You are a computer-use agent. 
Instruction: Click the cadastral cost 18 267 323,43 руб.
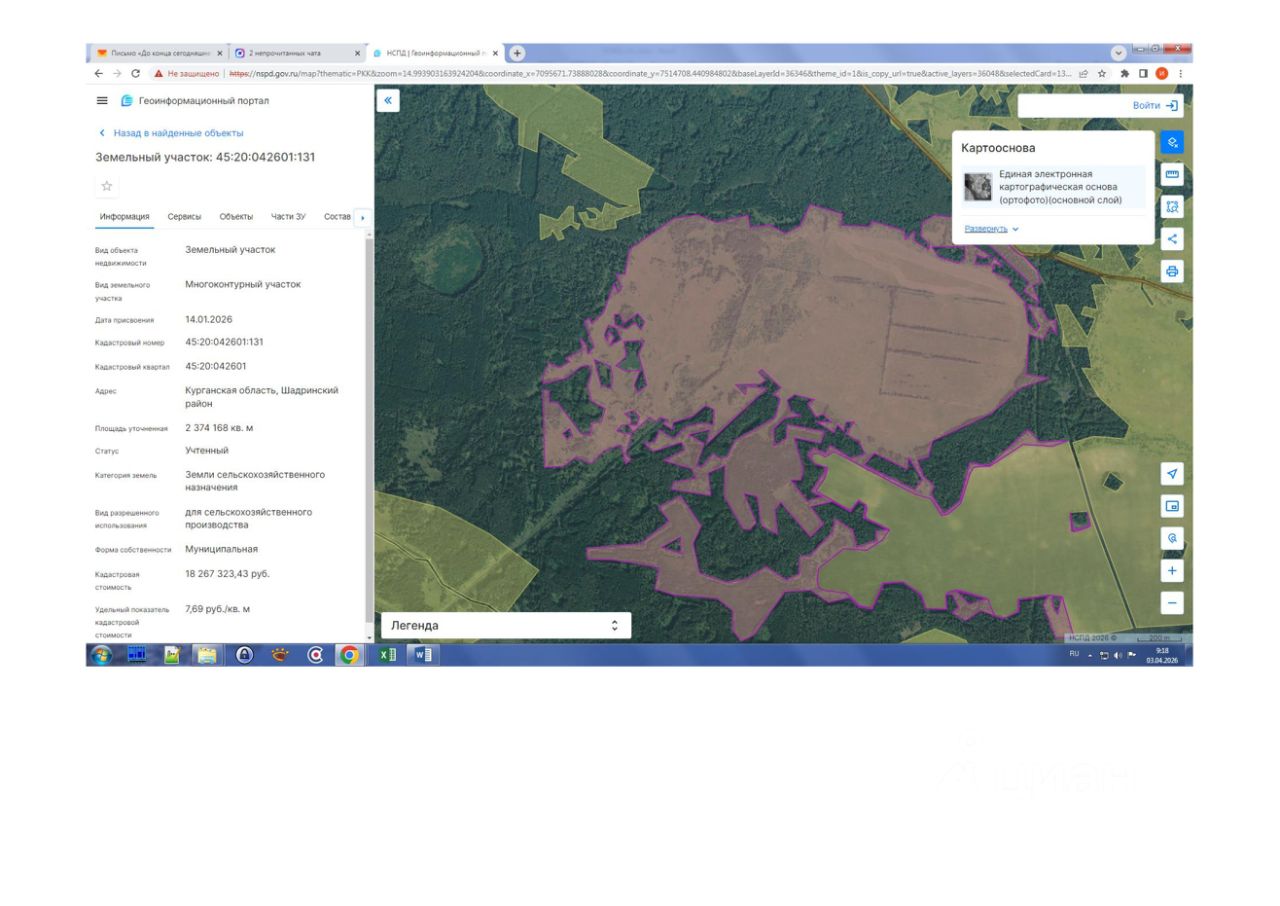(x=227, y=574)
